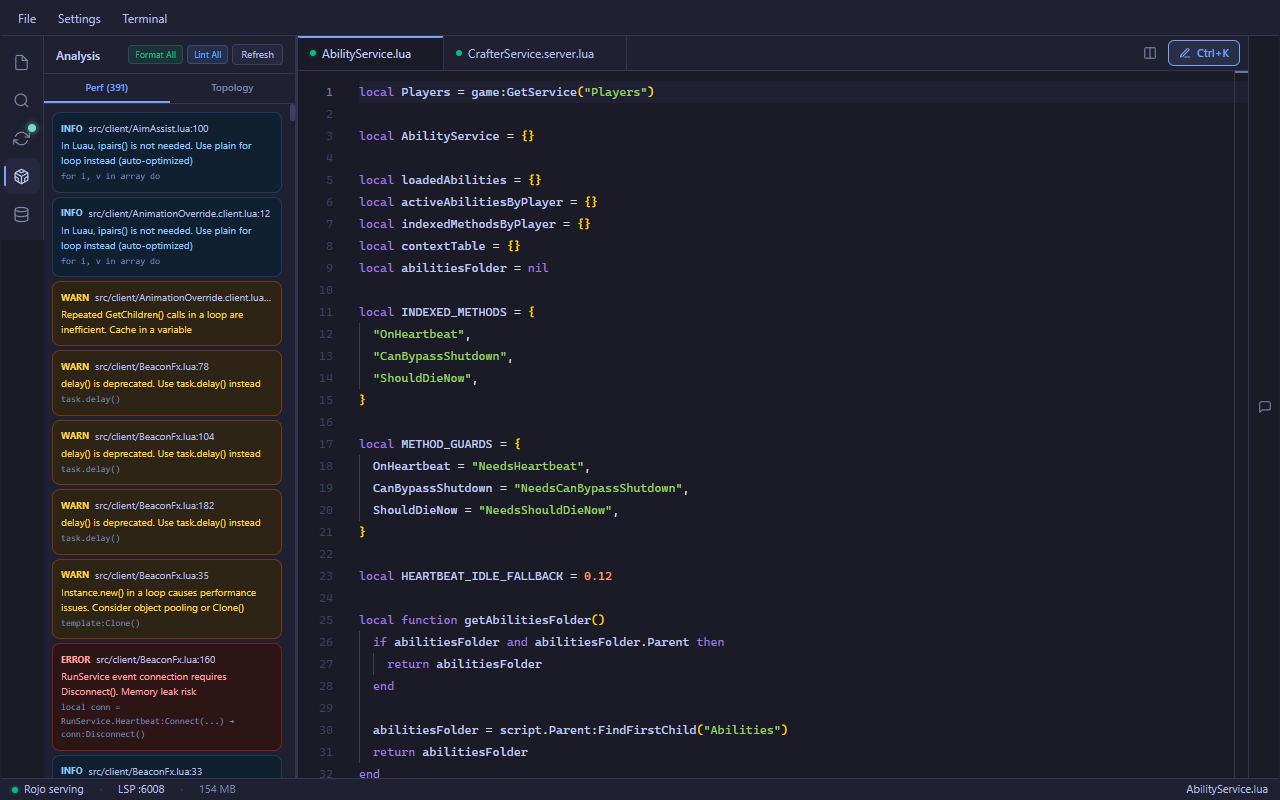Click the LSP :6008 status bar item

(x=113, y=789)
